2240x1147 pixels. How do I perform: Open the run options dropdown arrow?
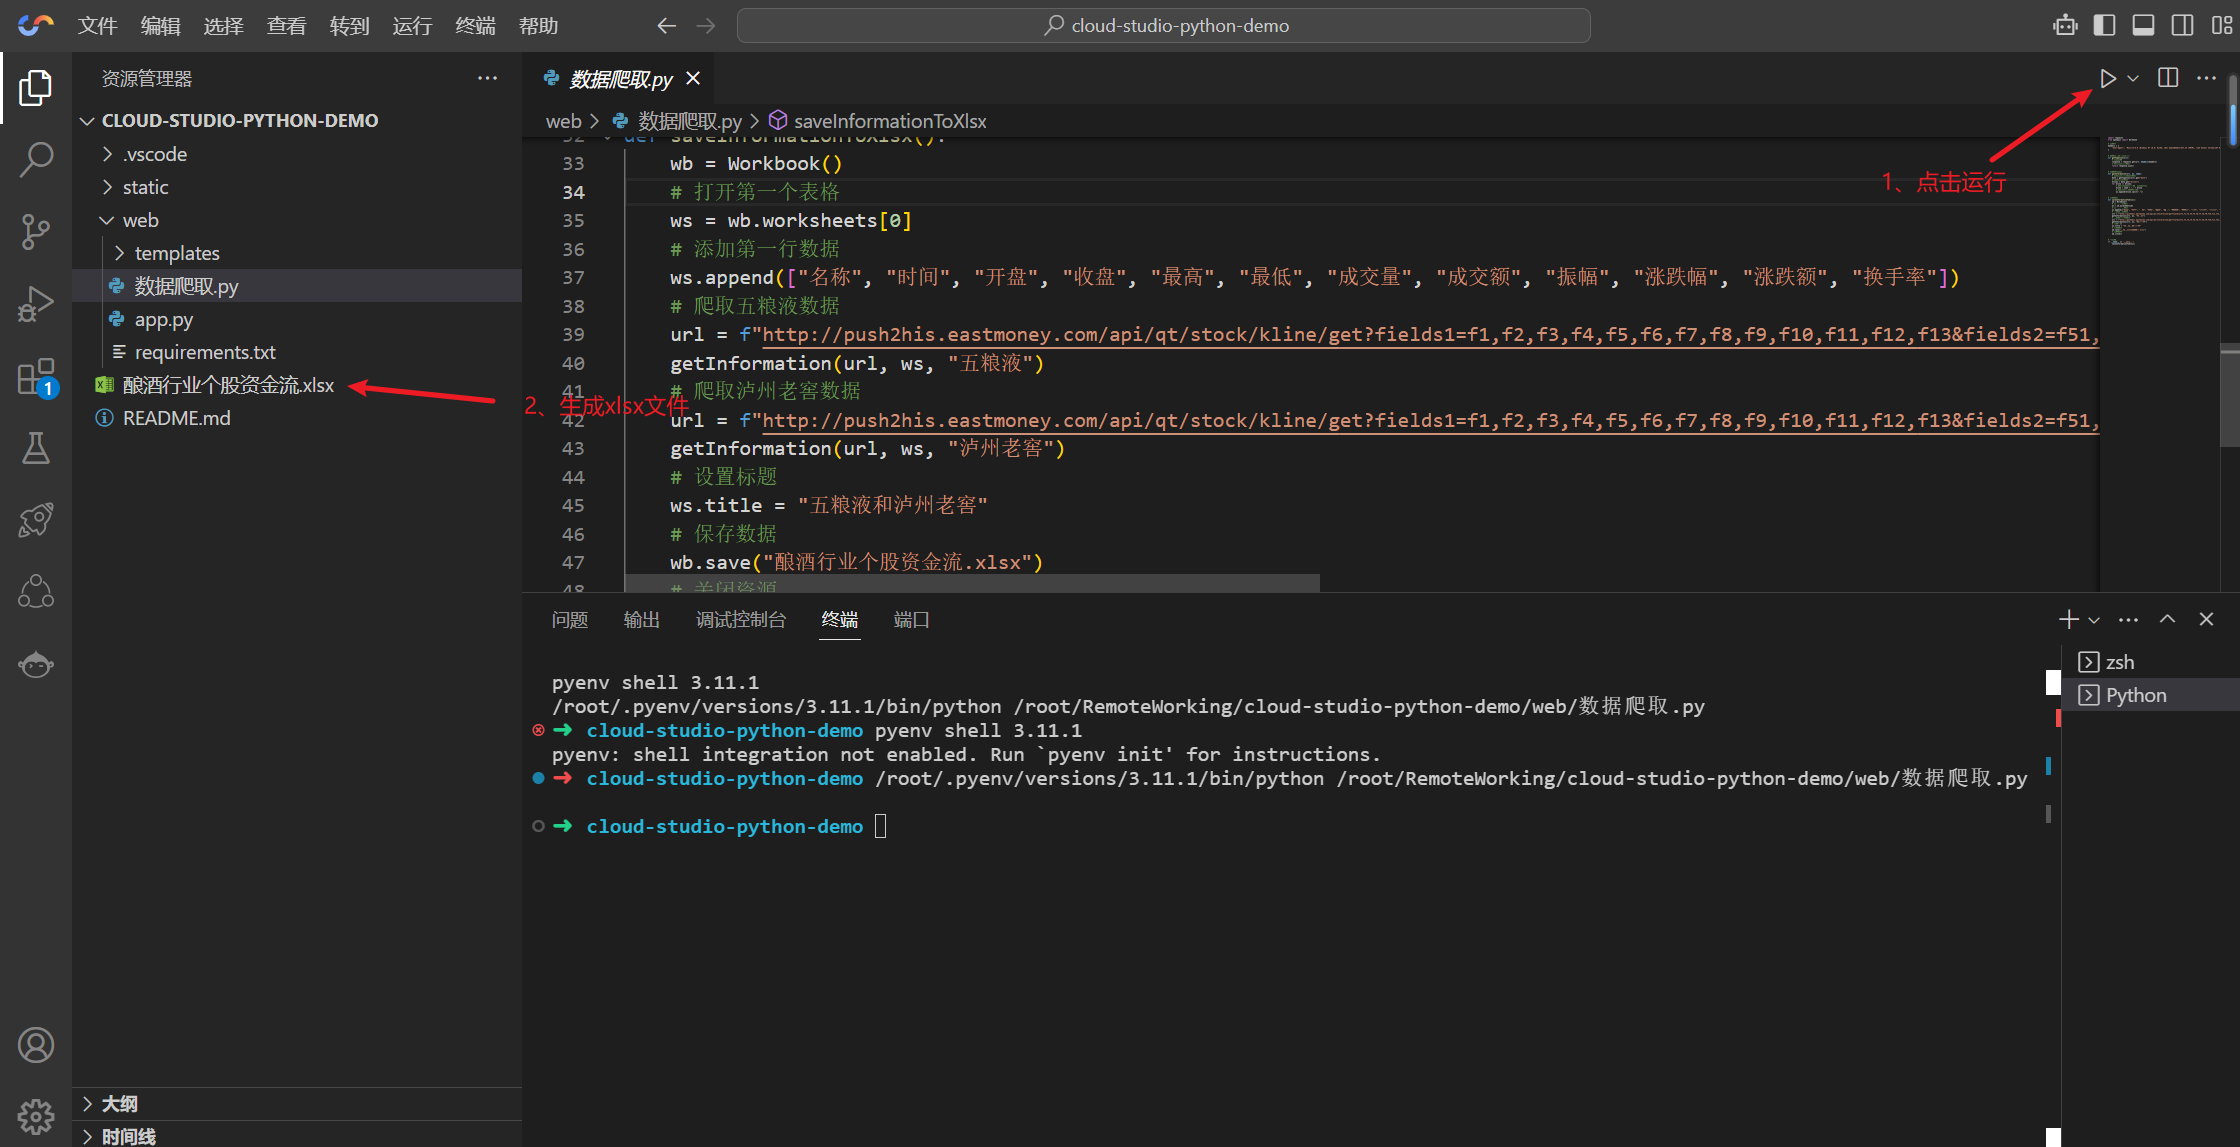2133,79
